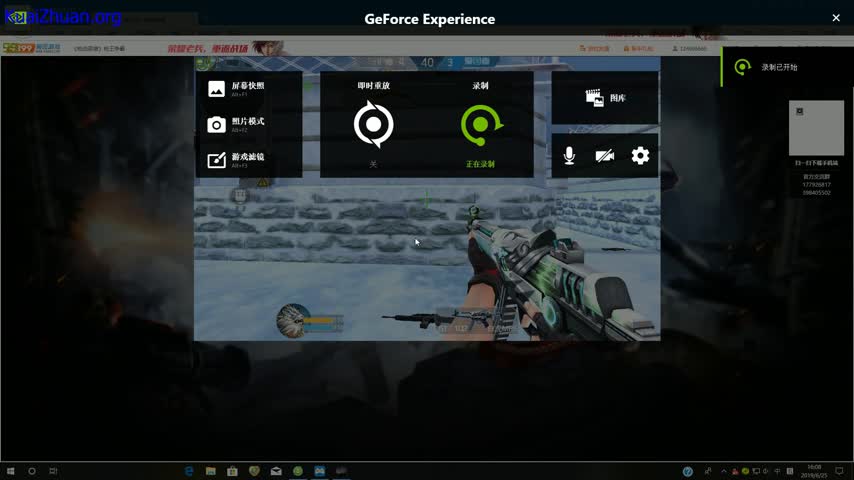Click the taskbar clock
The width and height of the screenshot is (854, 480).
[814, 471]
